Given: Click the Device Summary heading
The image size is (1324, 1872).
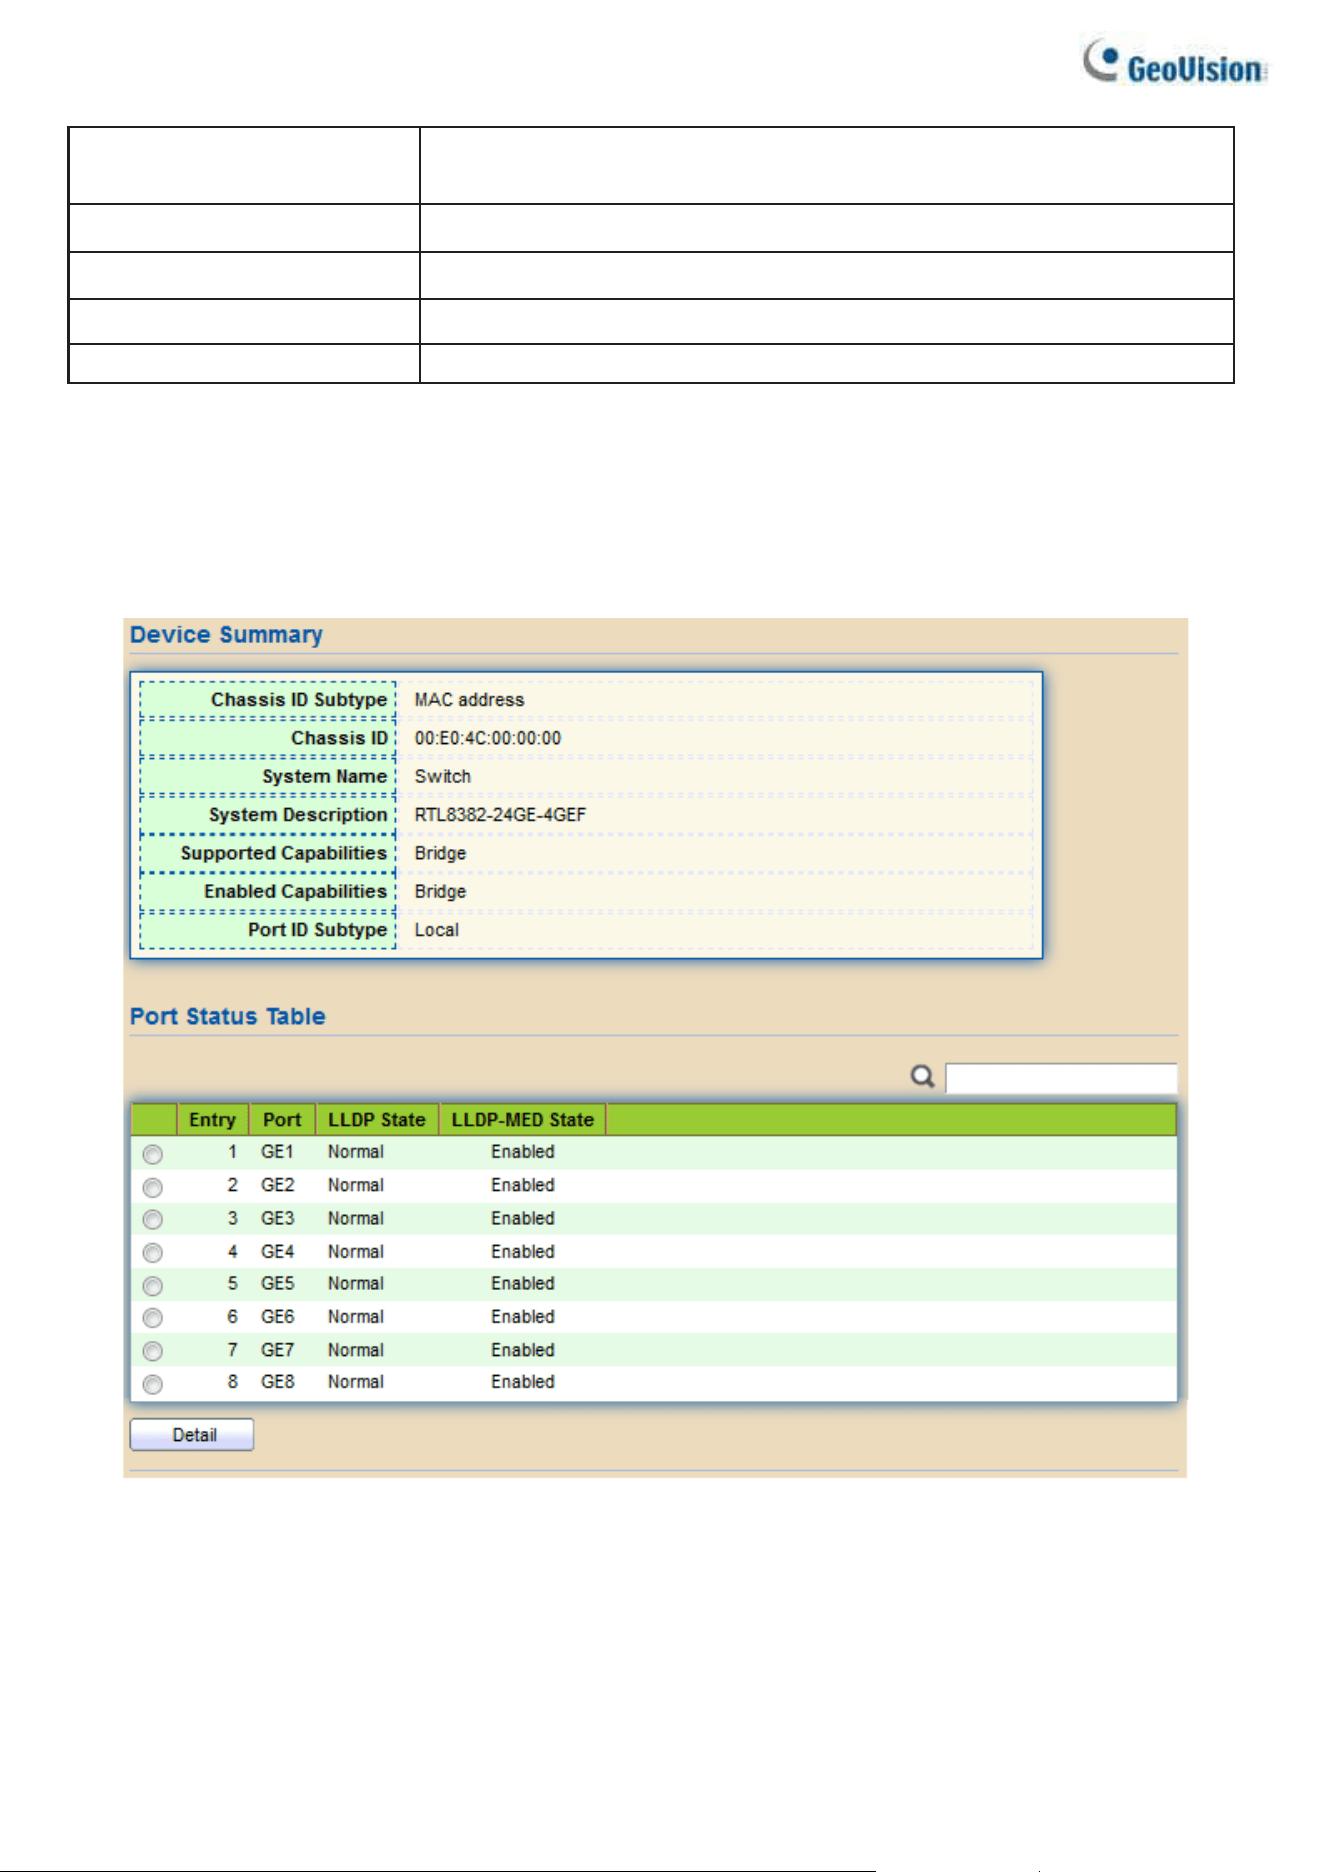Looking at the screenshot, I should click(x=226, y=635).
